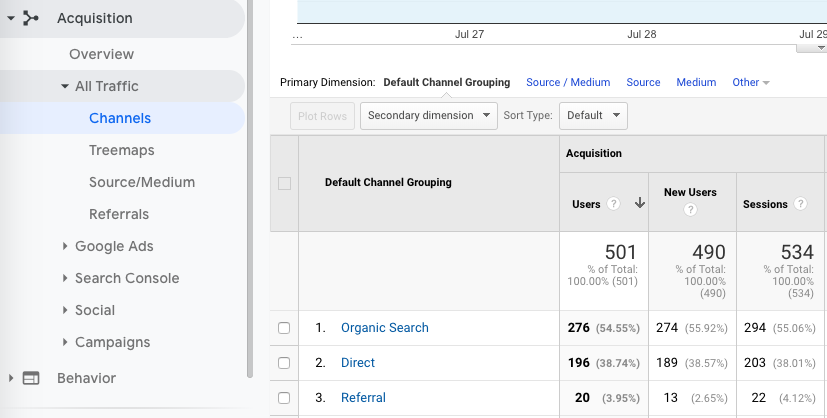Open the Referrals report
Viewport: 827px width, 418px height.
(x=119, y=215)
